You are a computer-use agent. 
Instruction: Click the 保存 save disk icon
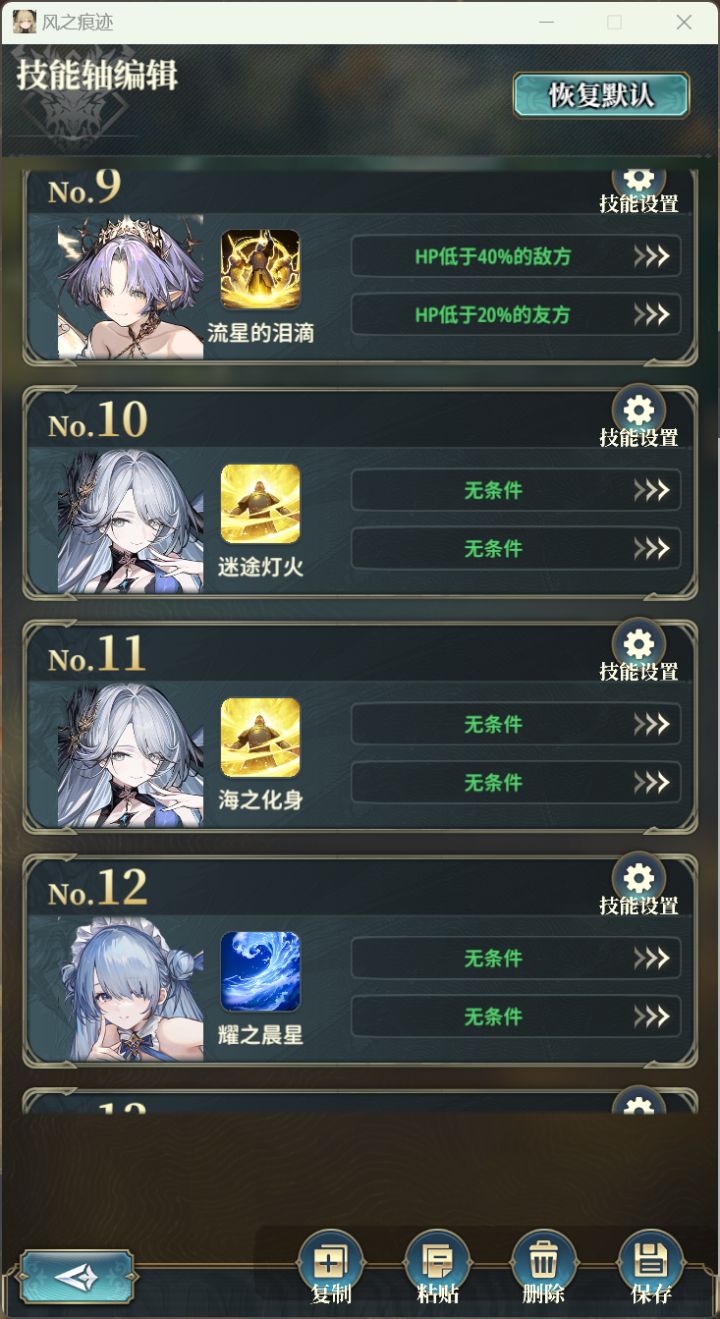pos(651,1262)
